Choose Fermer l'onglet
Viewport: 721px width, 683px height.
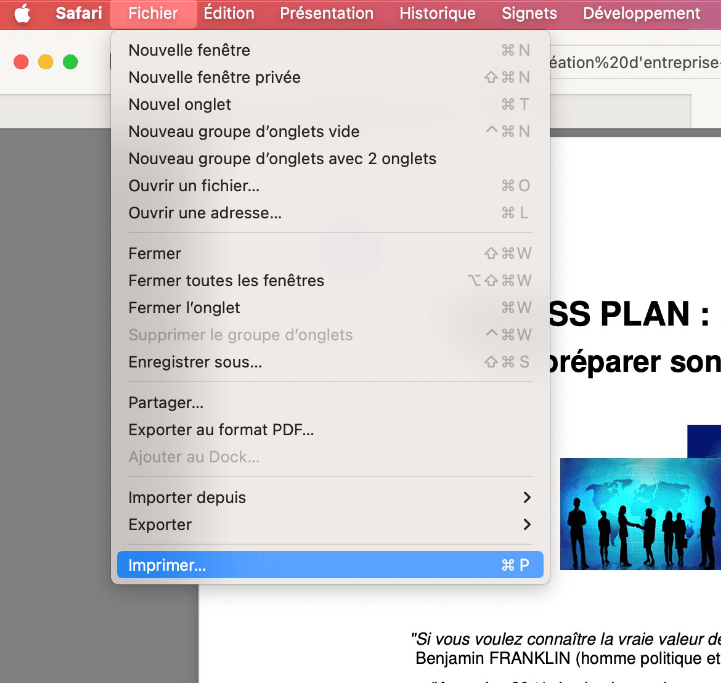point(330,308)
